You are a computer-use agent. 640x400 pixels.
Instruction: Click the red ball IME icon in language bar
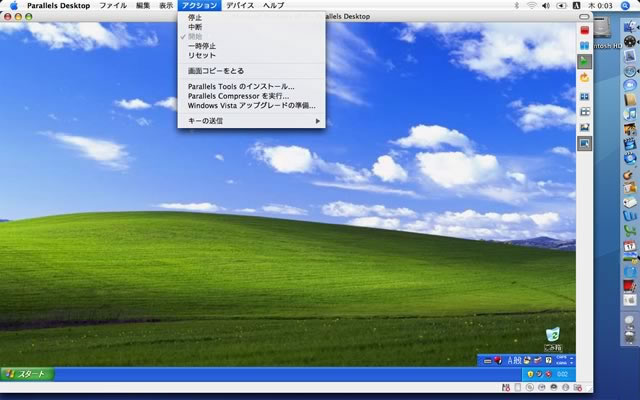(x=497, y=360)
